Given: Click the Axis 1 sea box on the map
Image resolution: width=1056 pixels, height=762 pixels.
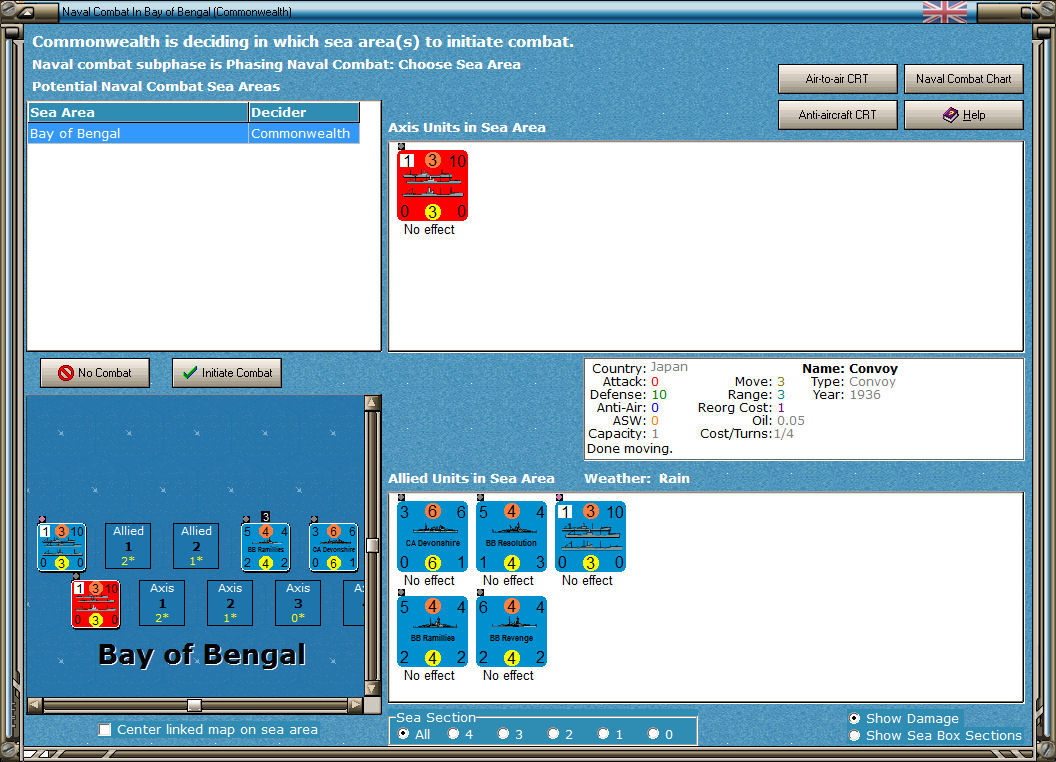Looking at the screenshot, I should point(162,603).
